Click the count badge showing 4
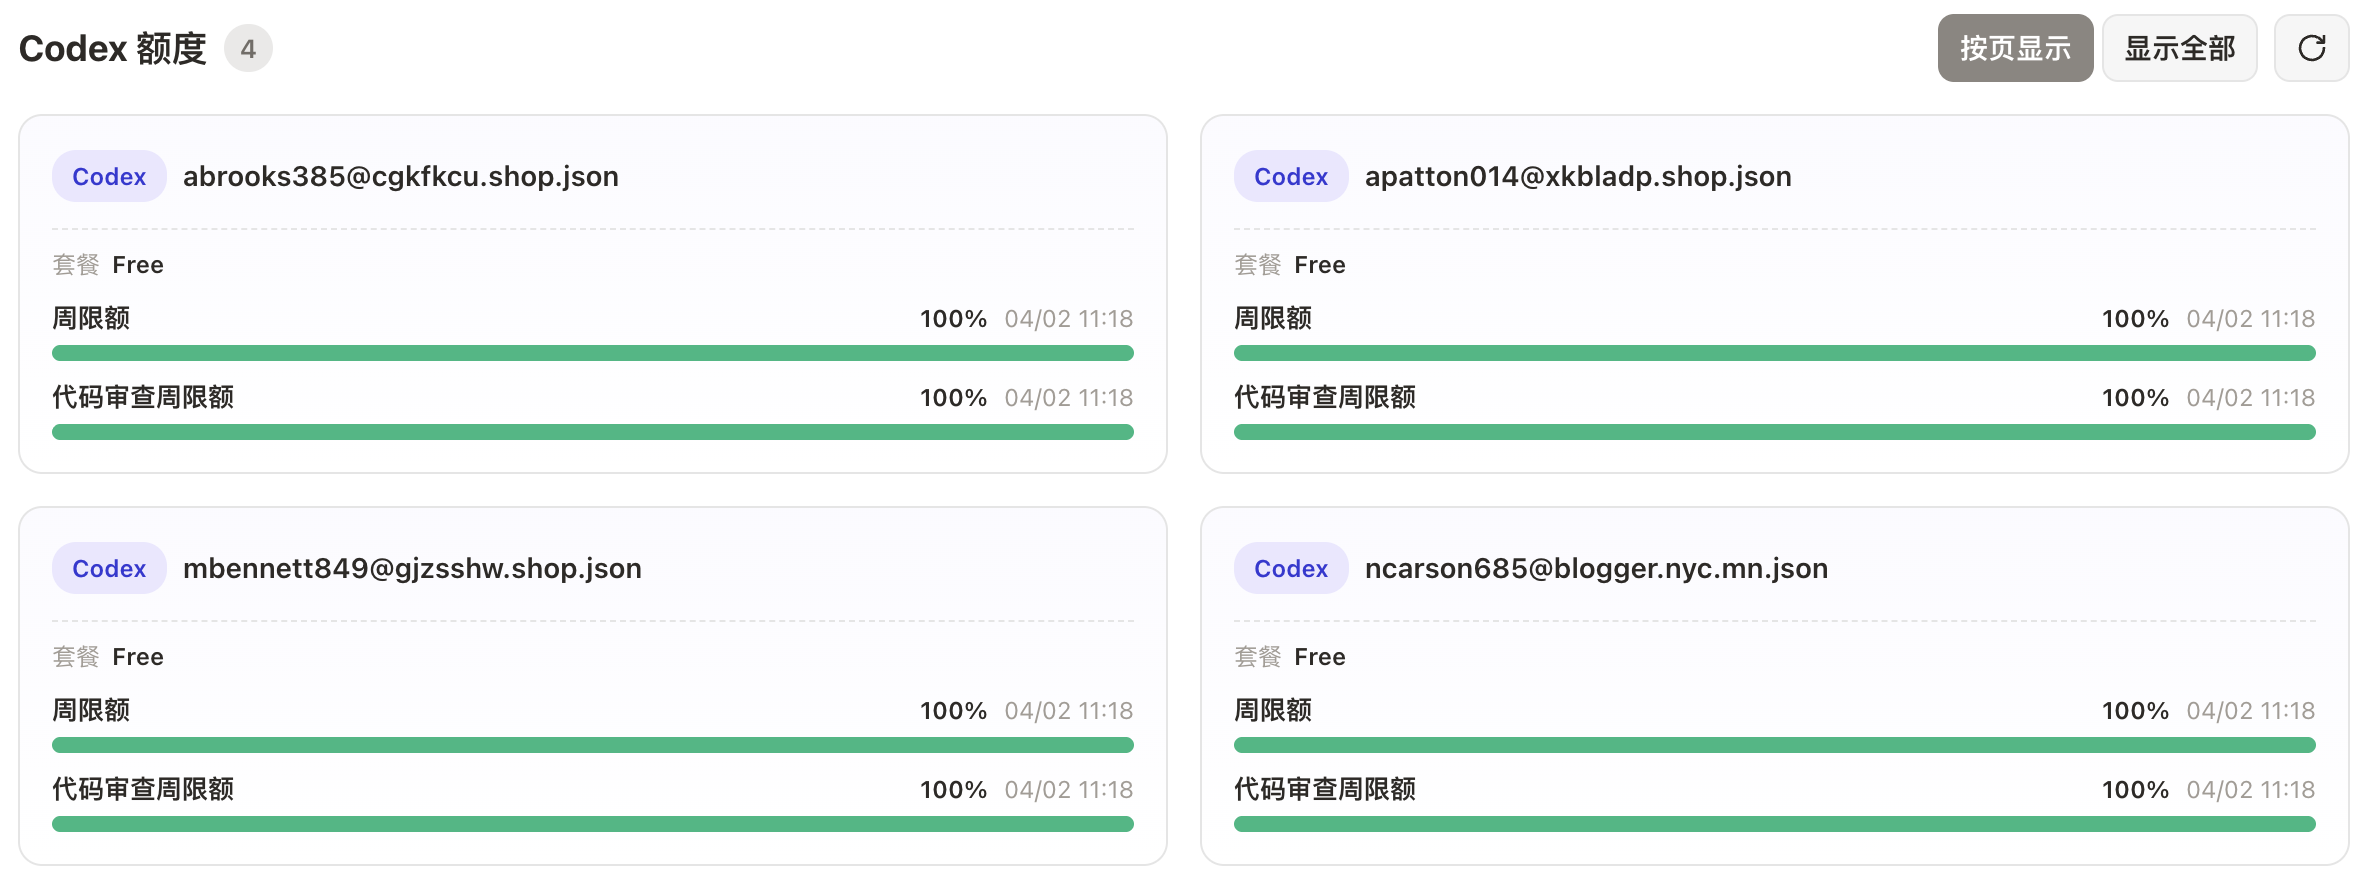 tap(248, 49)
